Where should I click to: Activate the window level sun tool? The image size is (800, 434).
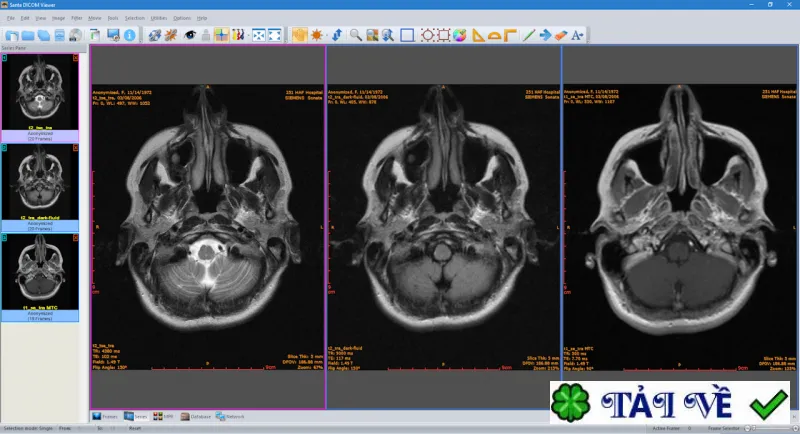click(317, 35)
